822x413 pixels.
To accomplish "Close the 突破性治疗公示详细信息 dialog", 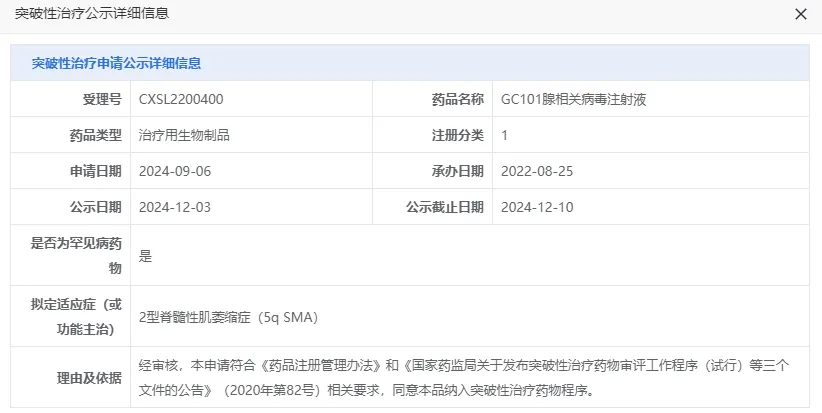I will [800, 14].
